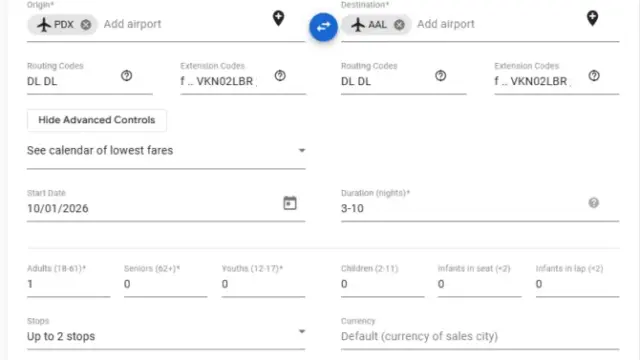
Task: Focus the Children count field
Action: click(382, 284)
